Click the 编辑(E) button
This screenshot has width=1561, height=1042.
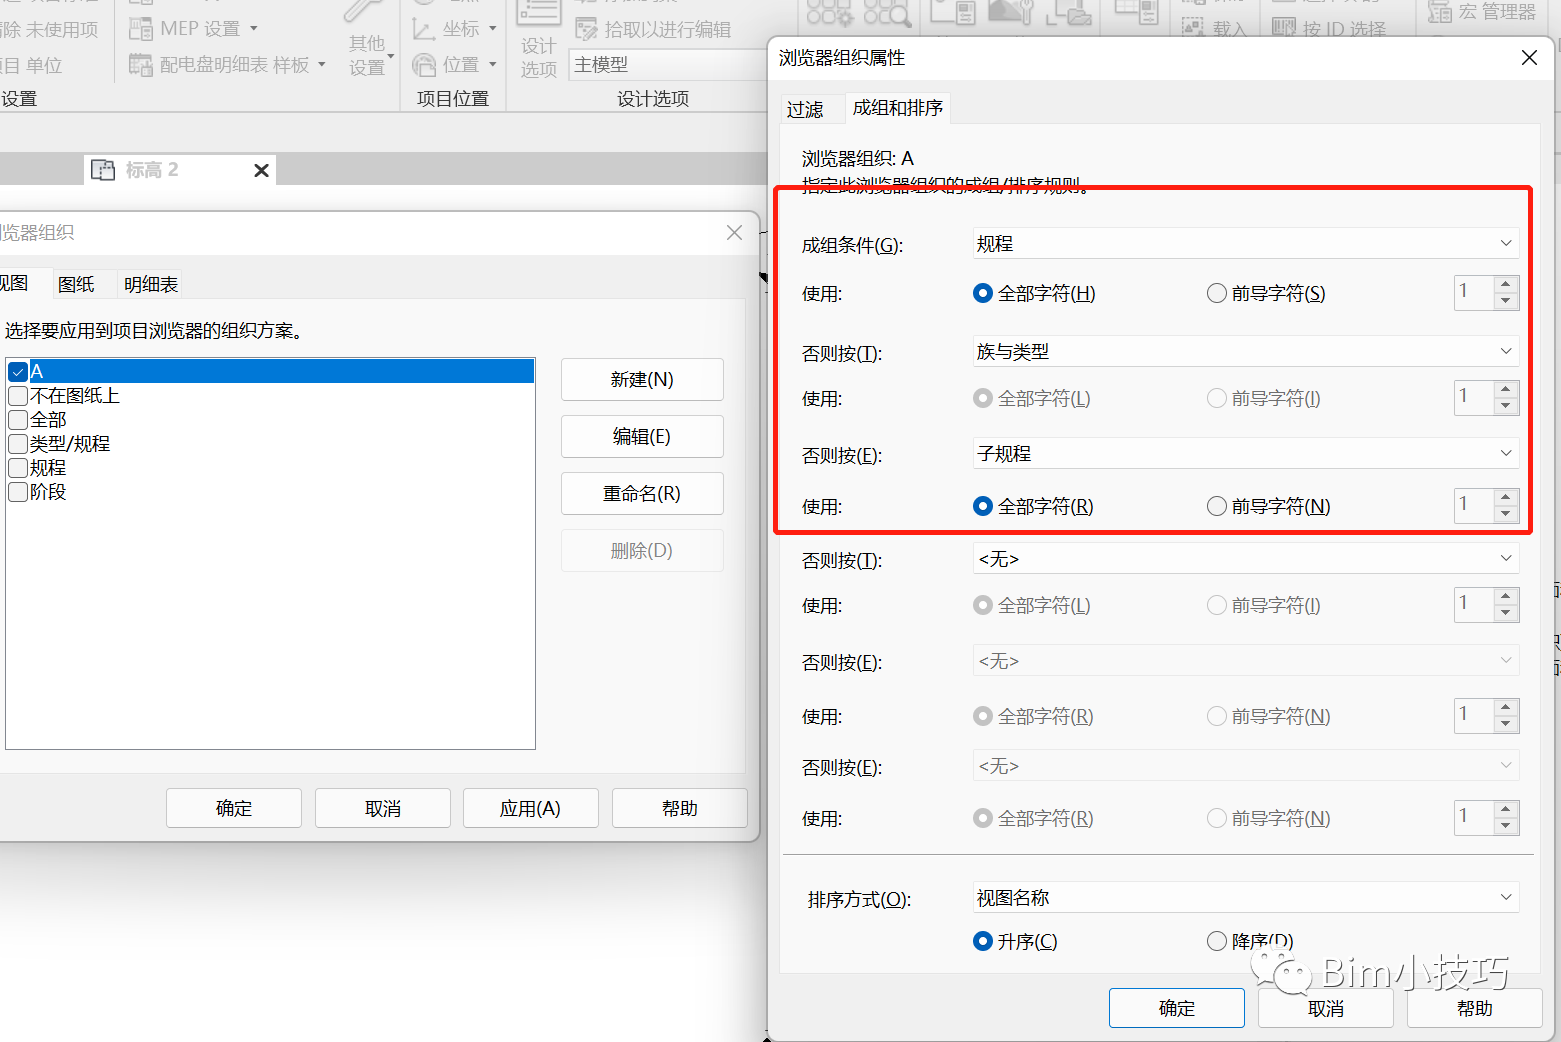pyautogui.click(x=642, y=437)
